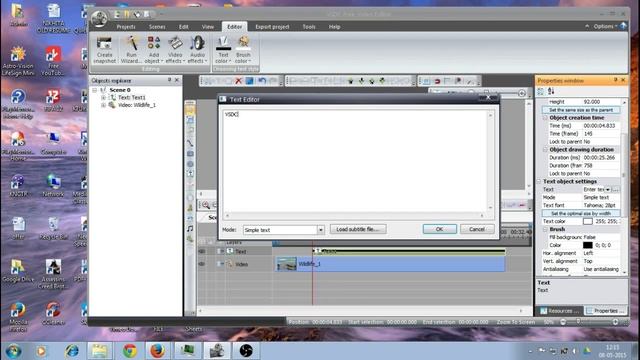Click Set the same size as the parent

[580, 110]
